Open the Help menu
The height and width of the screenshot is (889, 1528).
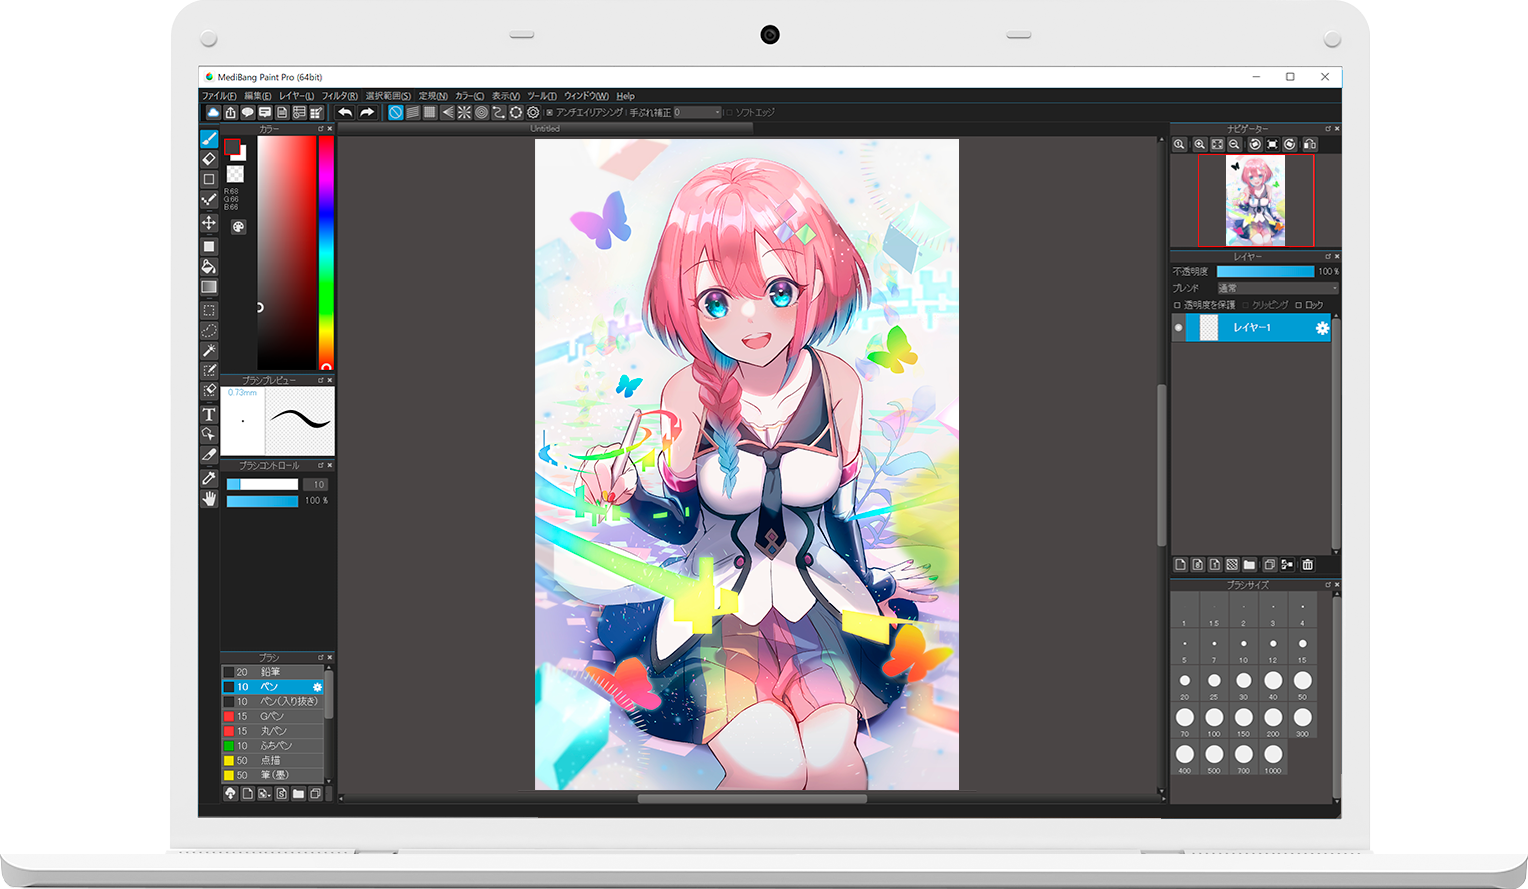(x=626, y=96)
